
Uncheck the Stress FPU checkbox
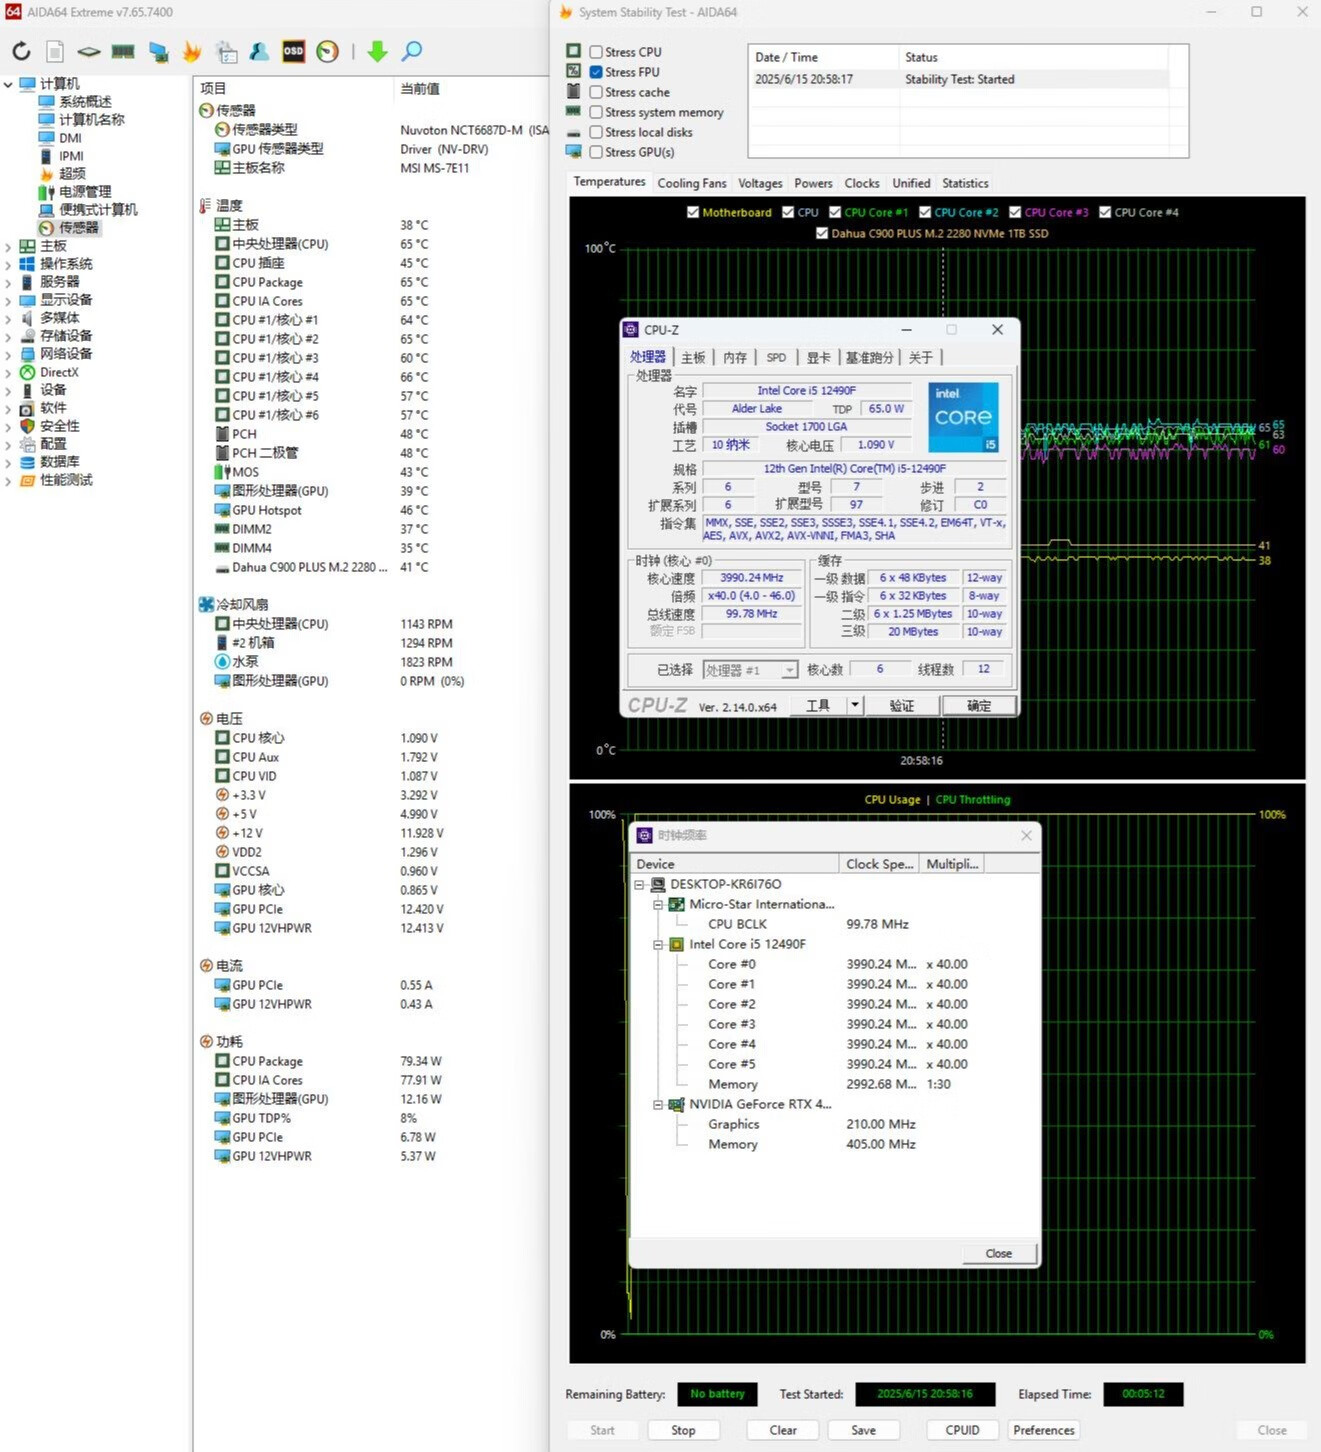[596, 72]
